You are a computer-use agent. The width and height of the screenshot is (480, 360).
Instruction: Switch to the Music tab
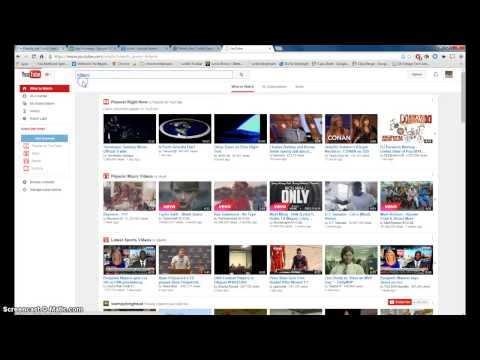[x=299, y=87]
